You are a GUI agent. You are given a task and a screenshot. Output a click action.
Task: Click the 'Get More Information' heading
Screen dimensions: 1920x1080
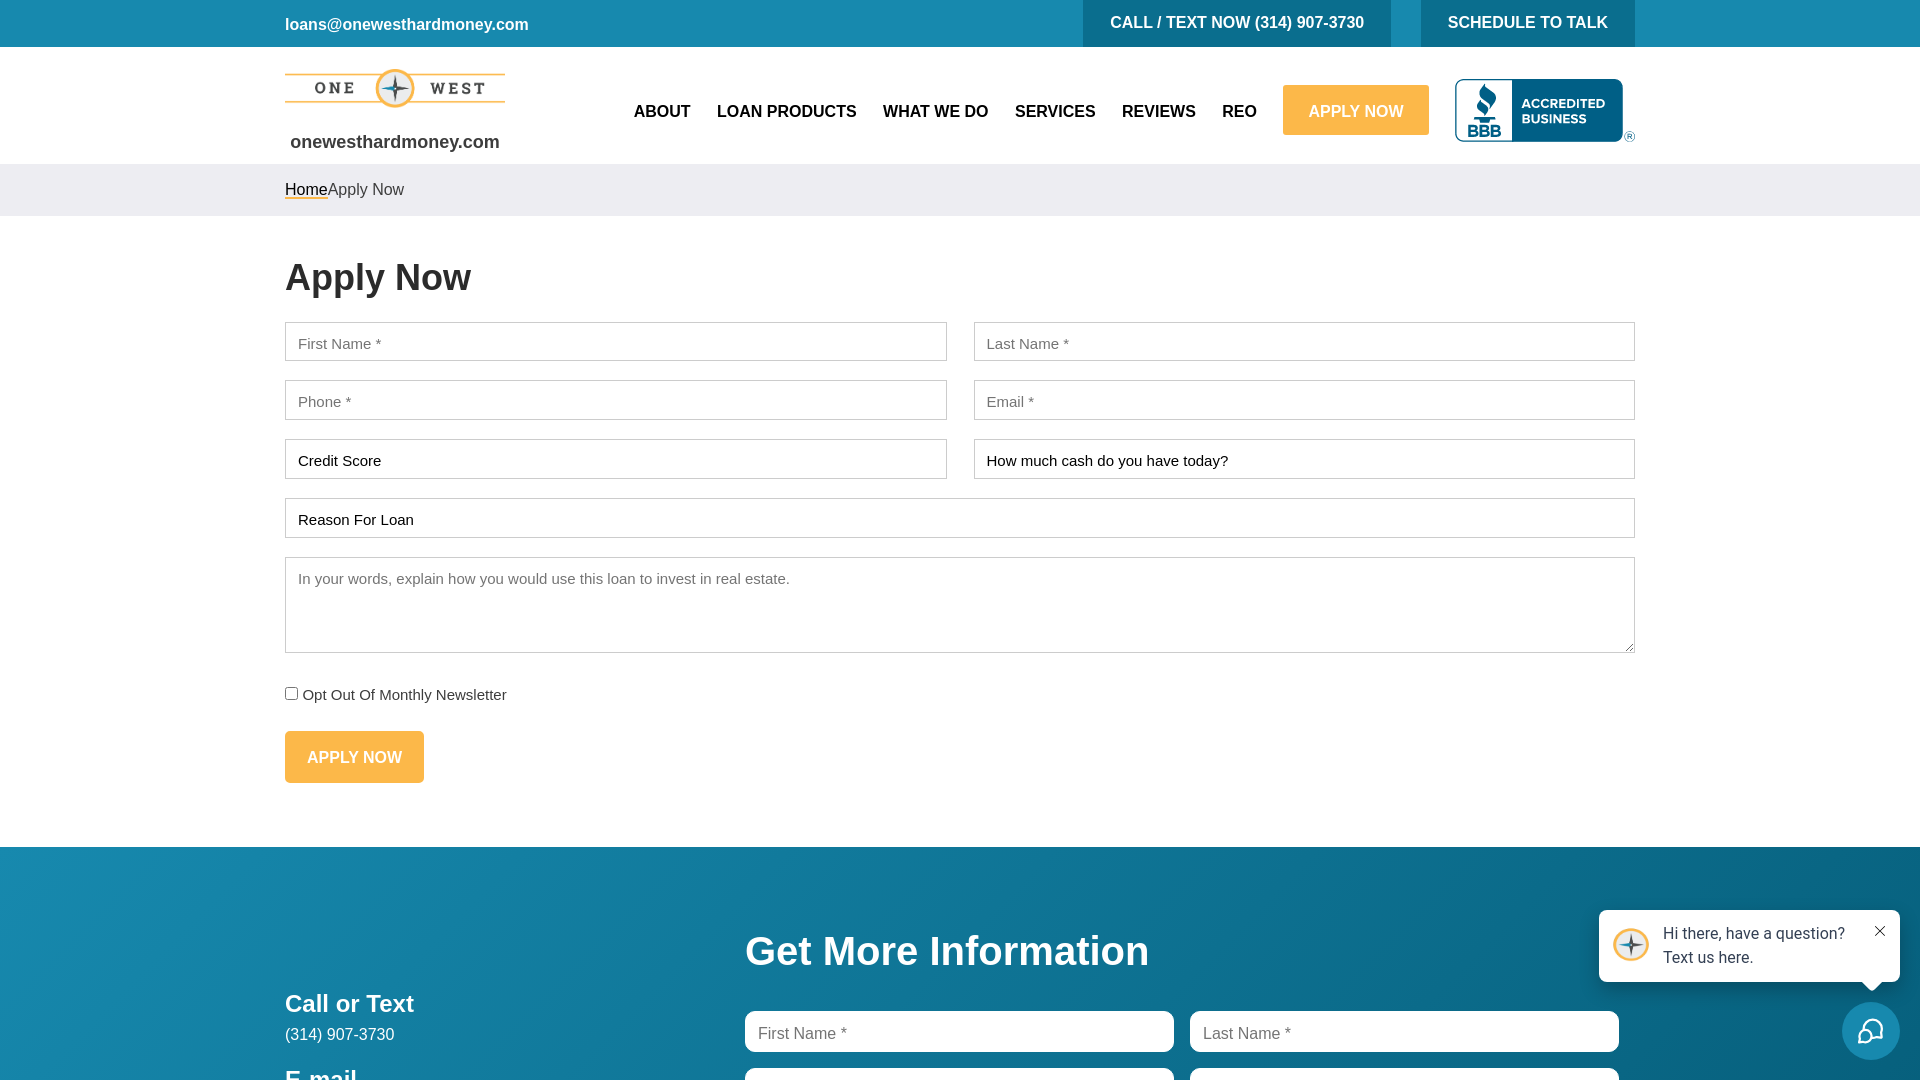coord(947,951)
